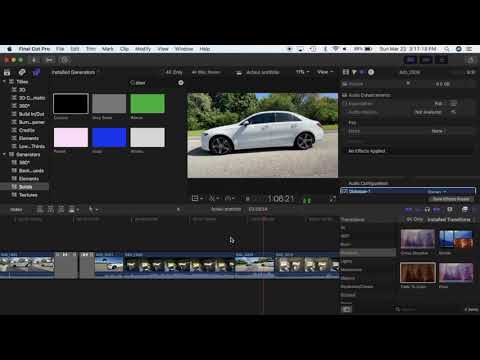Open the timeline Index button

[16, 210]
